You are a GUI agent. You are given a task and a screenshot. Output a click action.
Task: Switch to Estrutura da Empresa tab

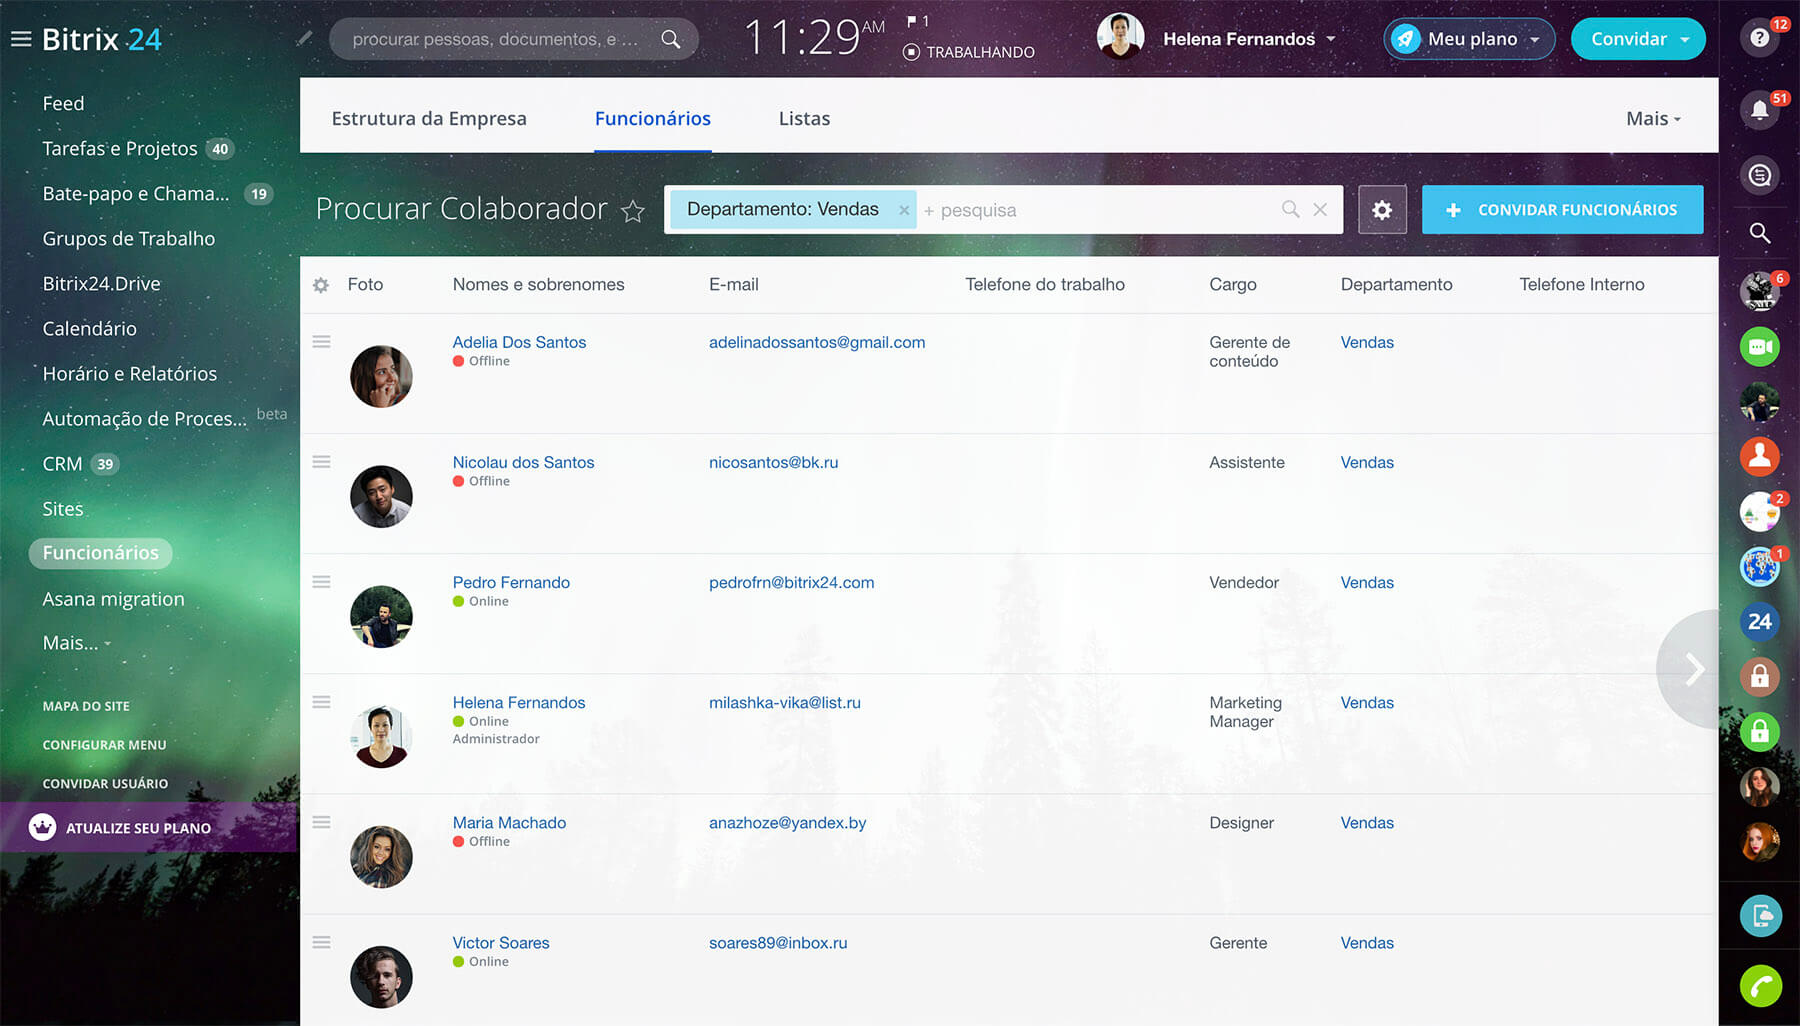tap(429, 119)
